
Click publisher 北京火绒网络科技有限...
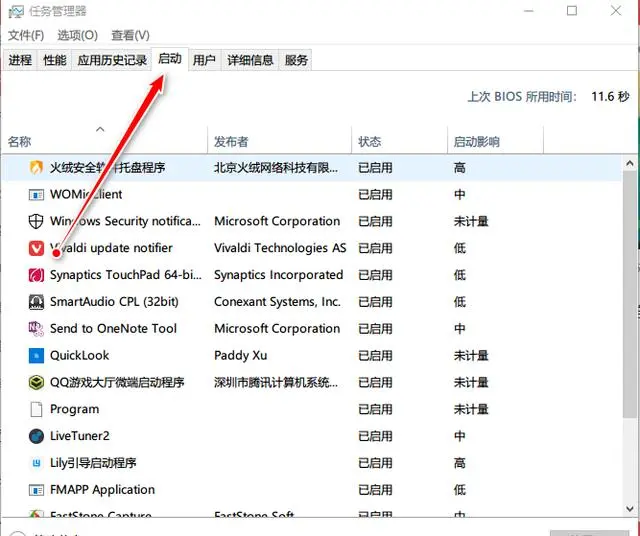click(276, 168)
